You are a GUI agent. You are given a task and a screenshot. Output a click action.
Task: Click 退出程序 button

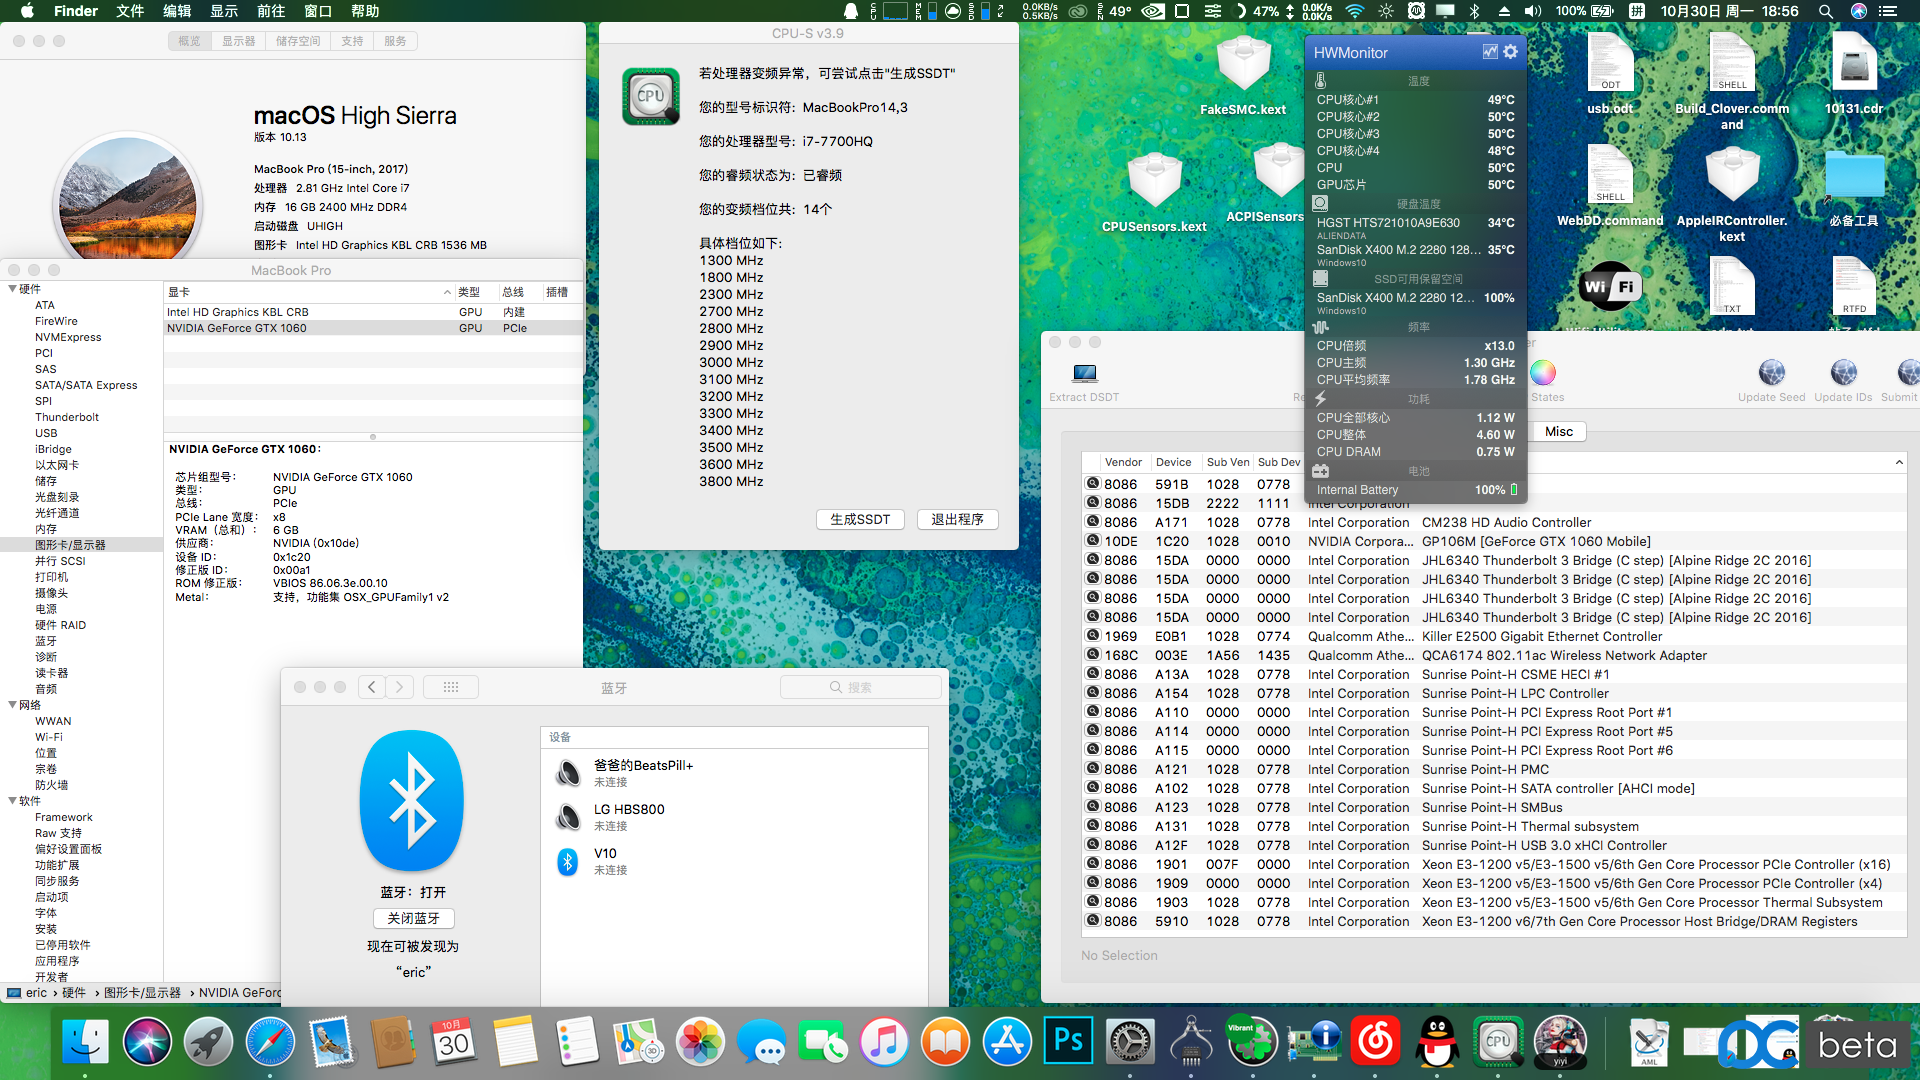pos(957,519)
